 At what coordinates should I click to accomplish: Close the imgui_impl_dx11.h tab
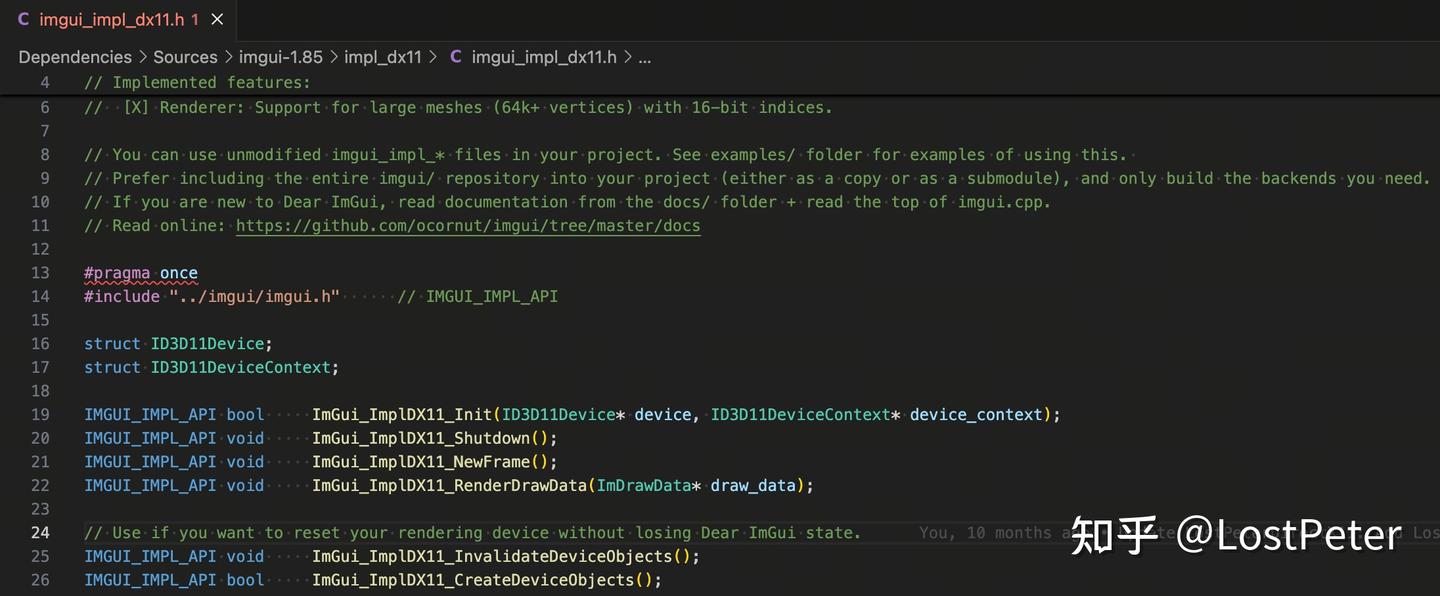point(216,18)
